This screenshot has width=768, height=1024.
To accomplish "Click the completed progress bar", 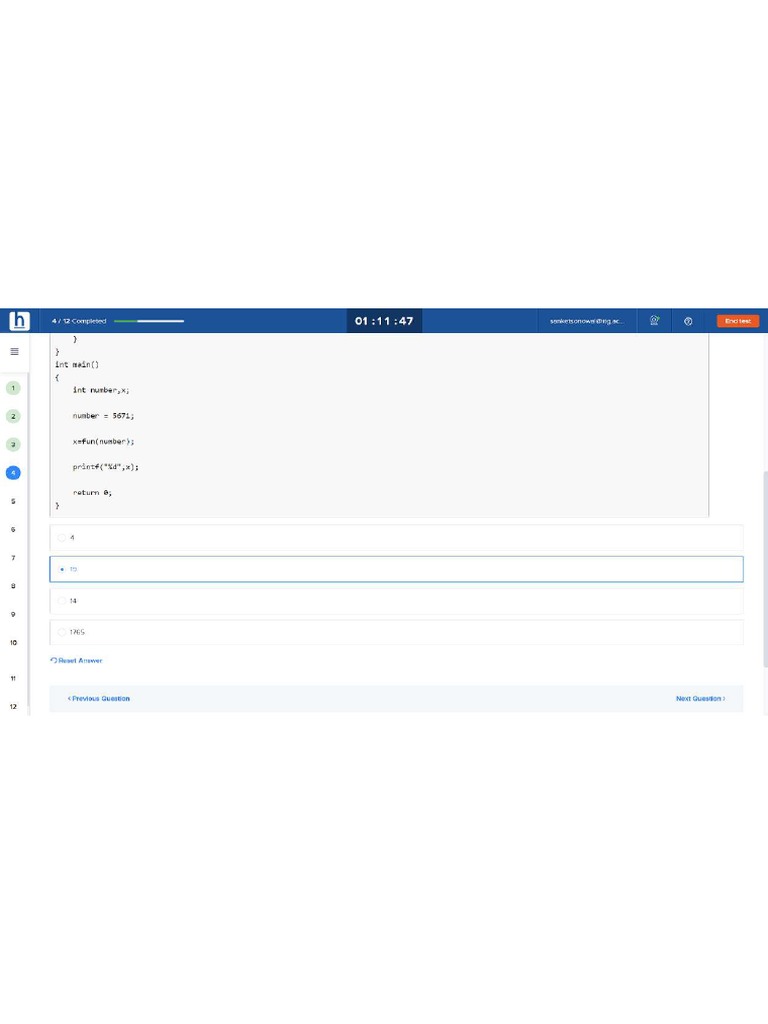I will 149,321.
